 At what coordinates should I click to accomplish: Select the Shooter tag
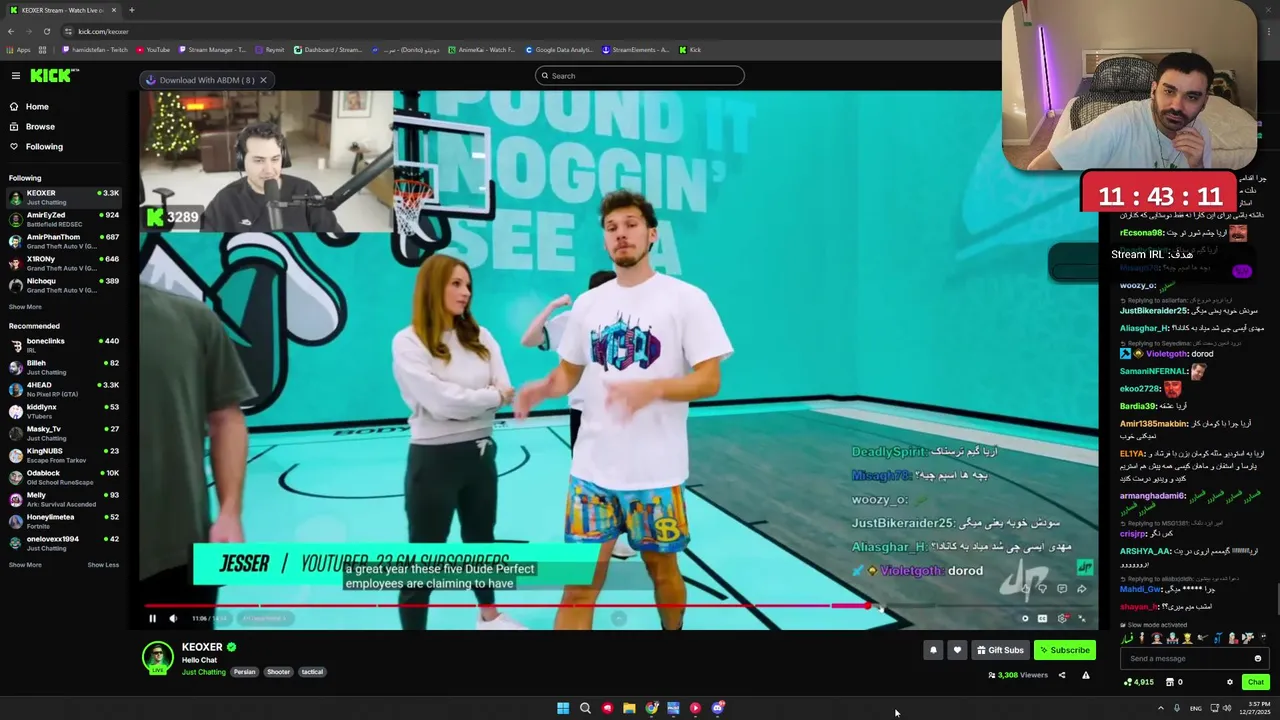tap(279, 672)
